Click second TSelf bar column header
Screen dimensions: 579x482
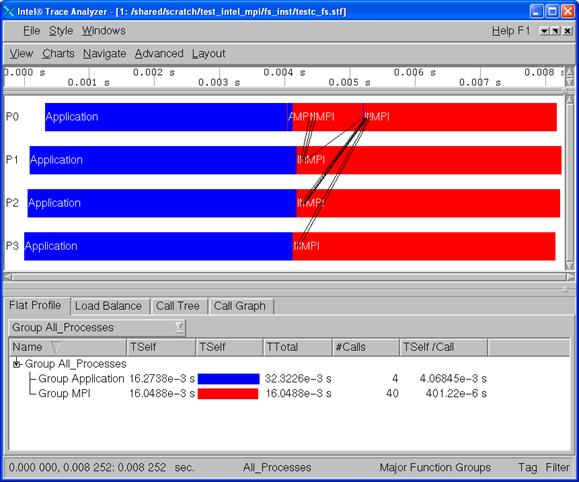pos(229,347)
